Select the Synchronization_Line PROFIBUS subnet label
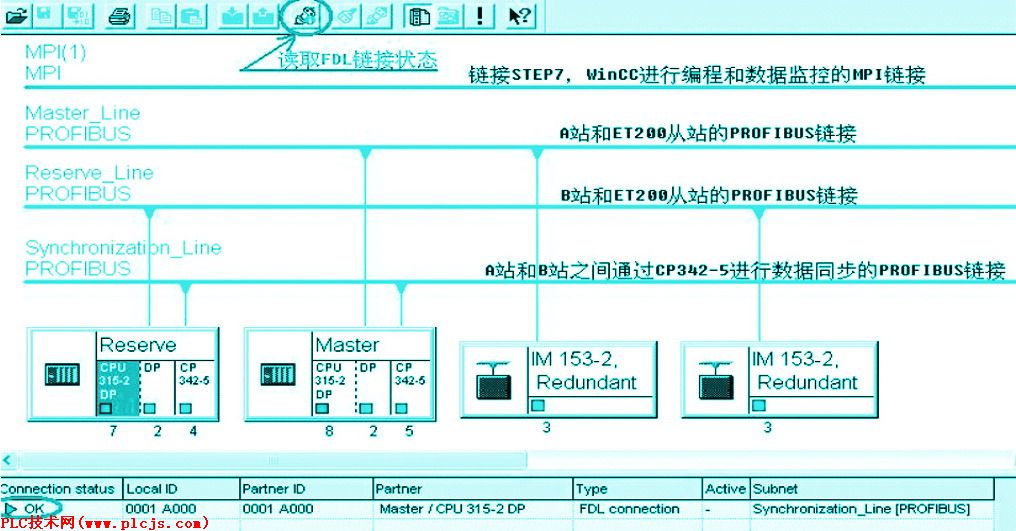 (x=123, y=257)
